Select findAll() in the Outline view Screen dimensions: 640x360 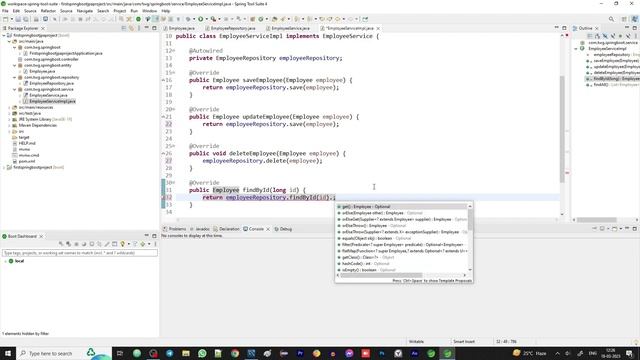[x=601, y=85]
